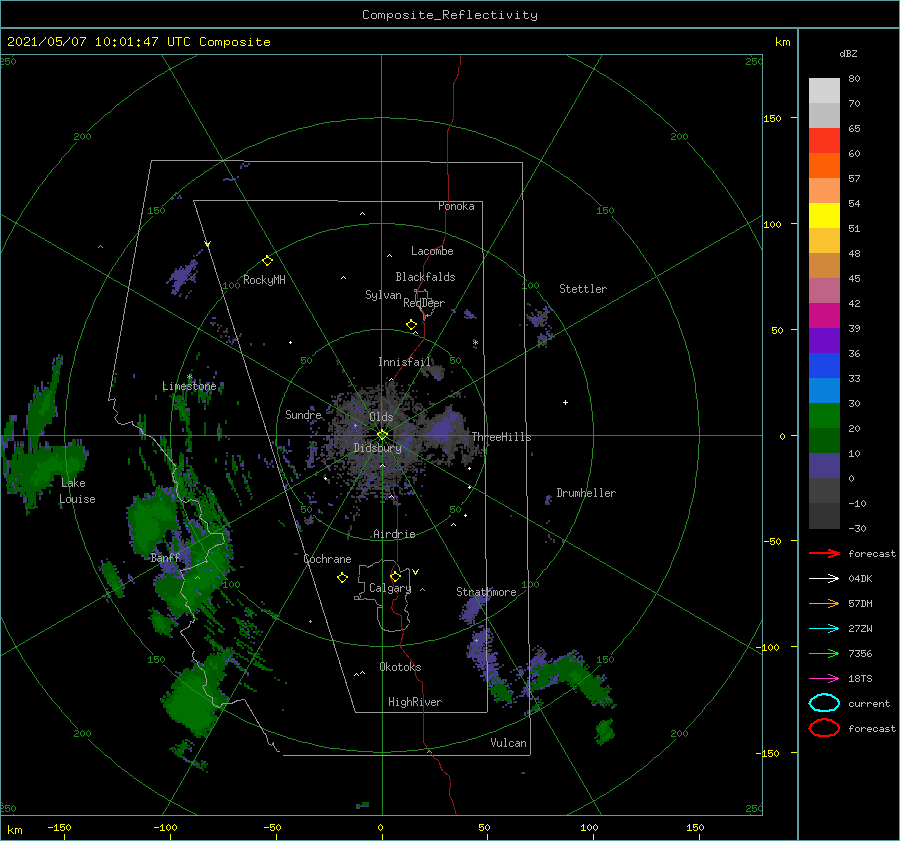Select the red 65 dBZ color swatch

click(824, 141)
